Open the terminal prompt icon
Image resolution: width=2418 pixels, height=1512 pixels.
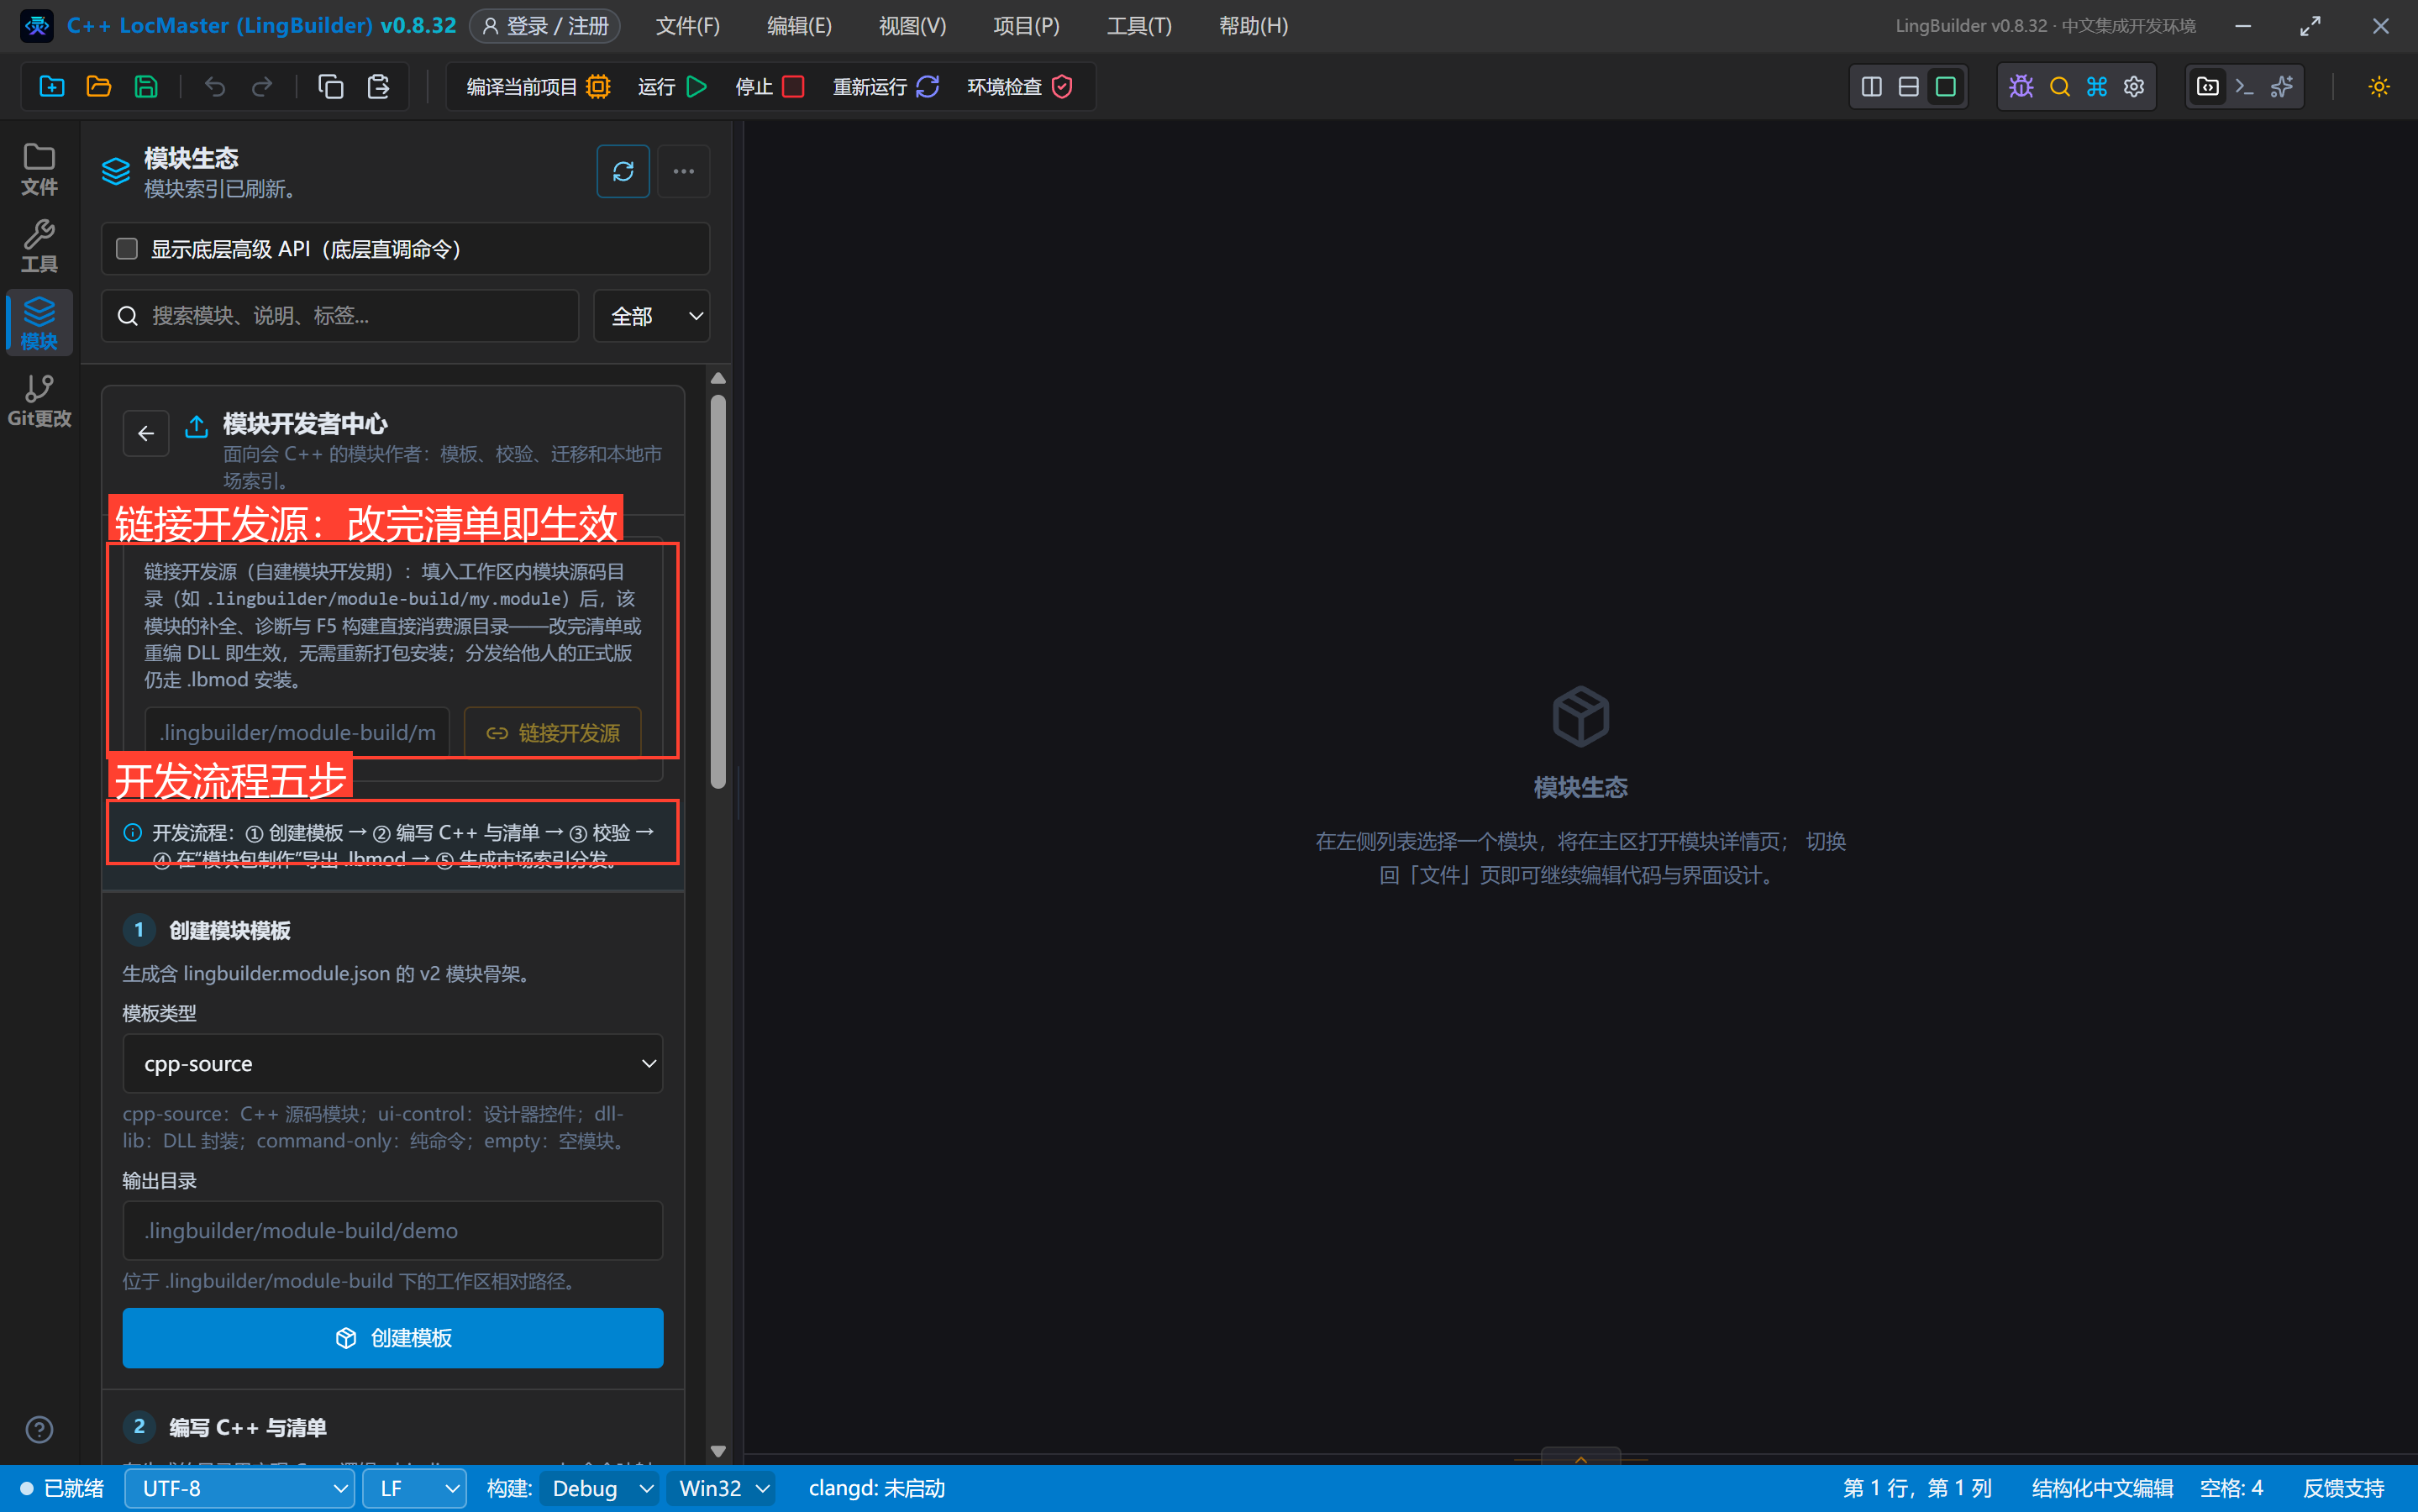pyautogui.click(x=2245, y=87)
